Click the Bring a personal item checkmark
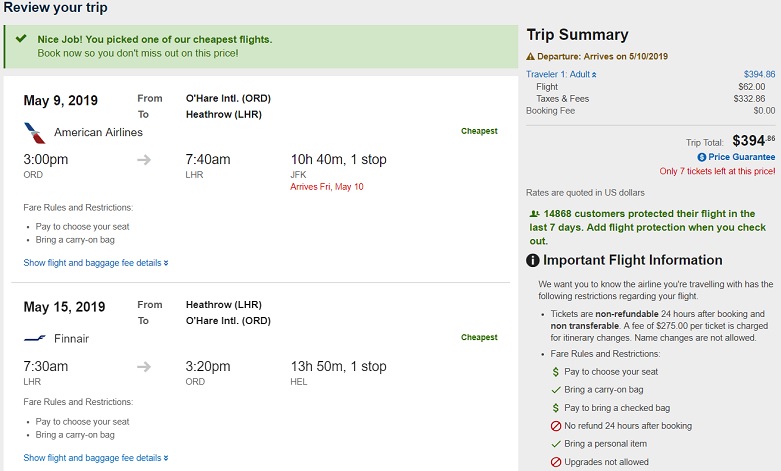The width and height of the screenshot is (781, 471). pyautogui.click(x=556, y=444)
